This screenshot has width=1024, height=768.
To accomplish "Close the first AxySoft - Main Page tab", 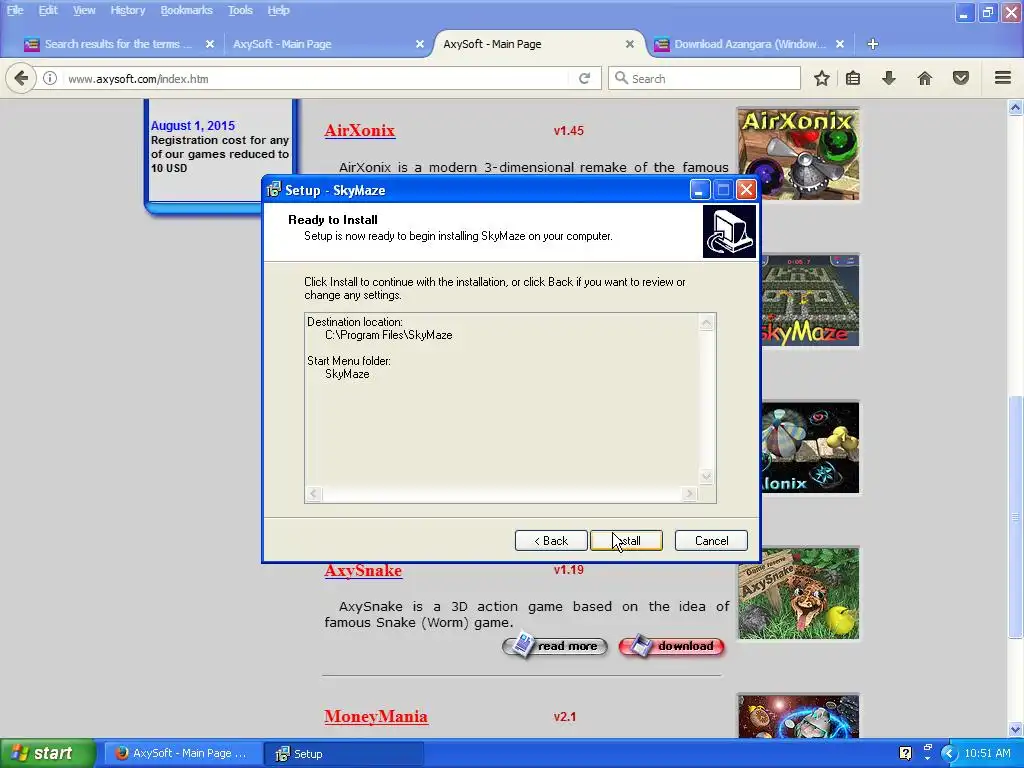I will click(x=420, y=44).
